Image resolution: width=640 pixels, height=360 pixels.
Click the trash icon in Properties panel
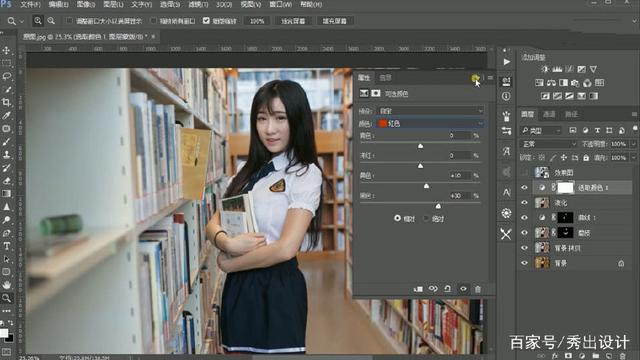coord(478,289)
